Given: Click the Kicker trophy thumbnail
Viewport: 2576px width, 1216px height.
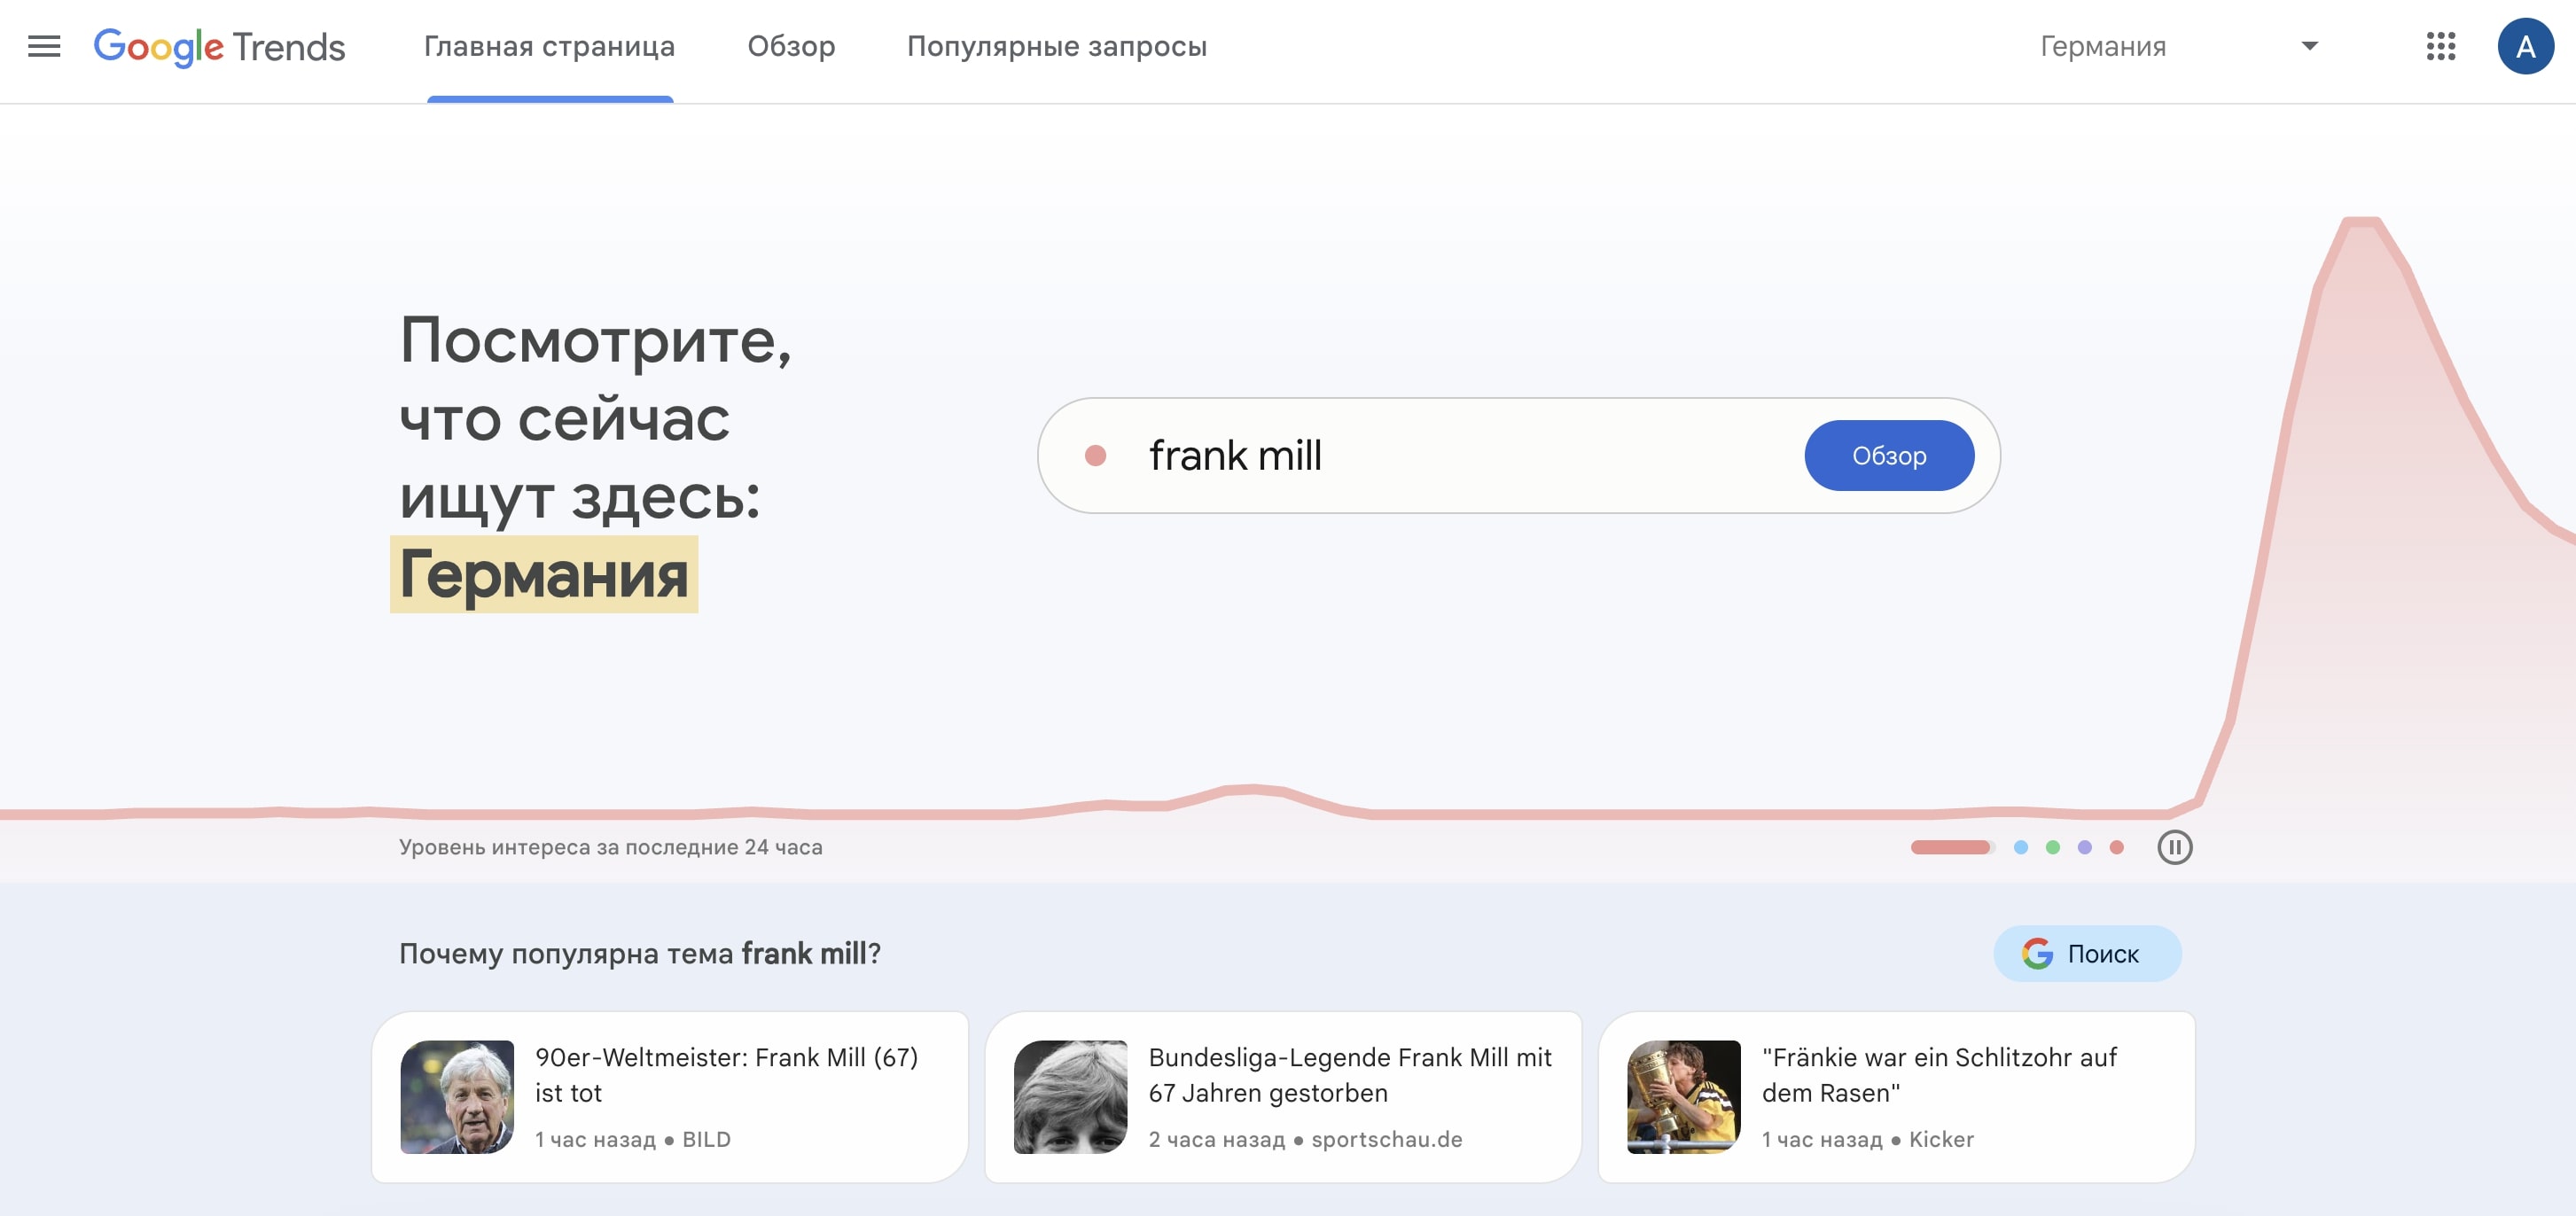Looking at the screenshot, I should pos(1683,1096).
